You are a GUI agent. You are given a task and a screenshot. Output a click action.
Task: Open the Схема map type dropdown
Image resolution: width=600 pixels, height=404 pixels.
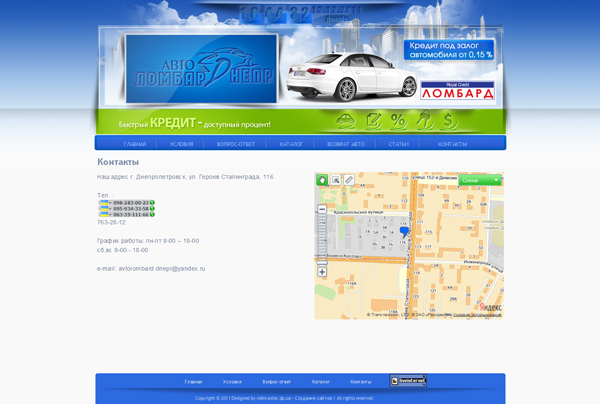480,180
